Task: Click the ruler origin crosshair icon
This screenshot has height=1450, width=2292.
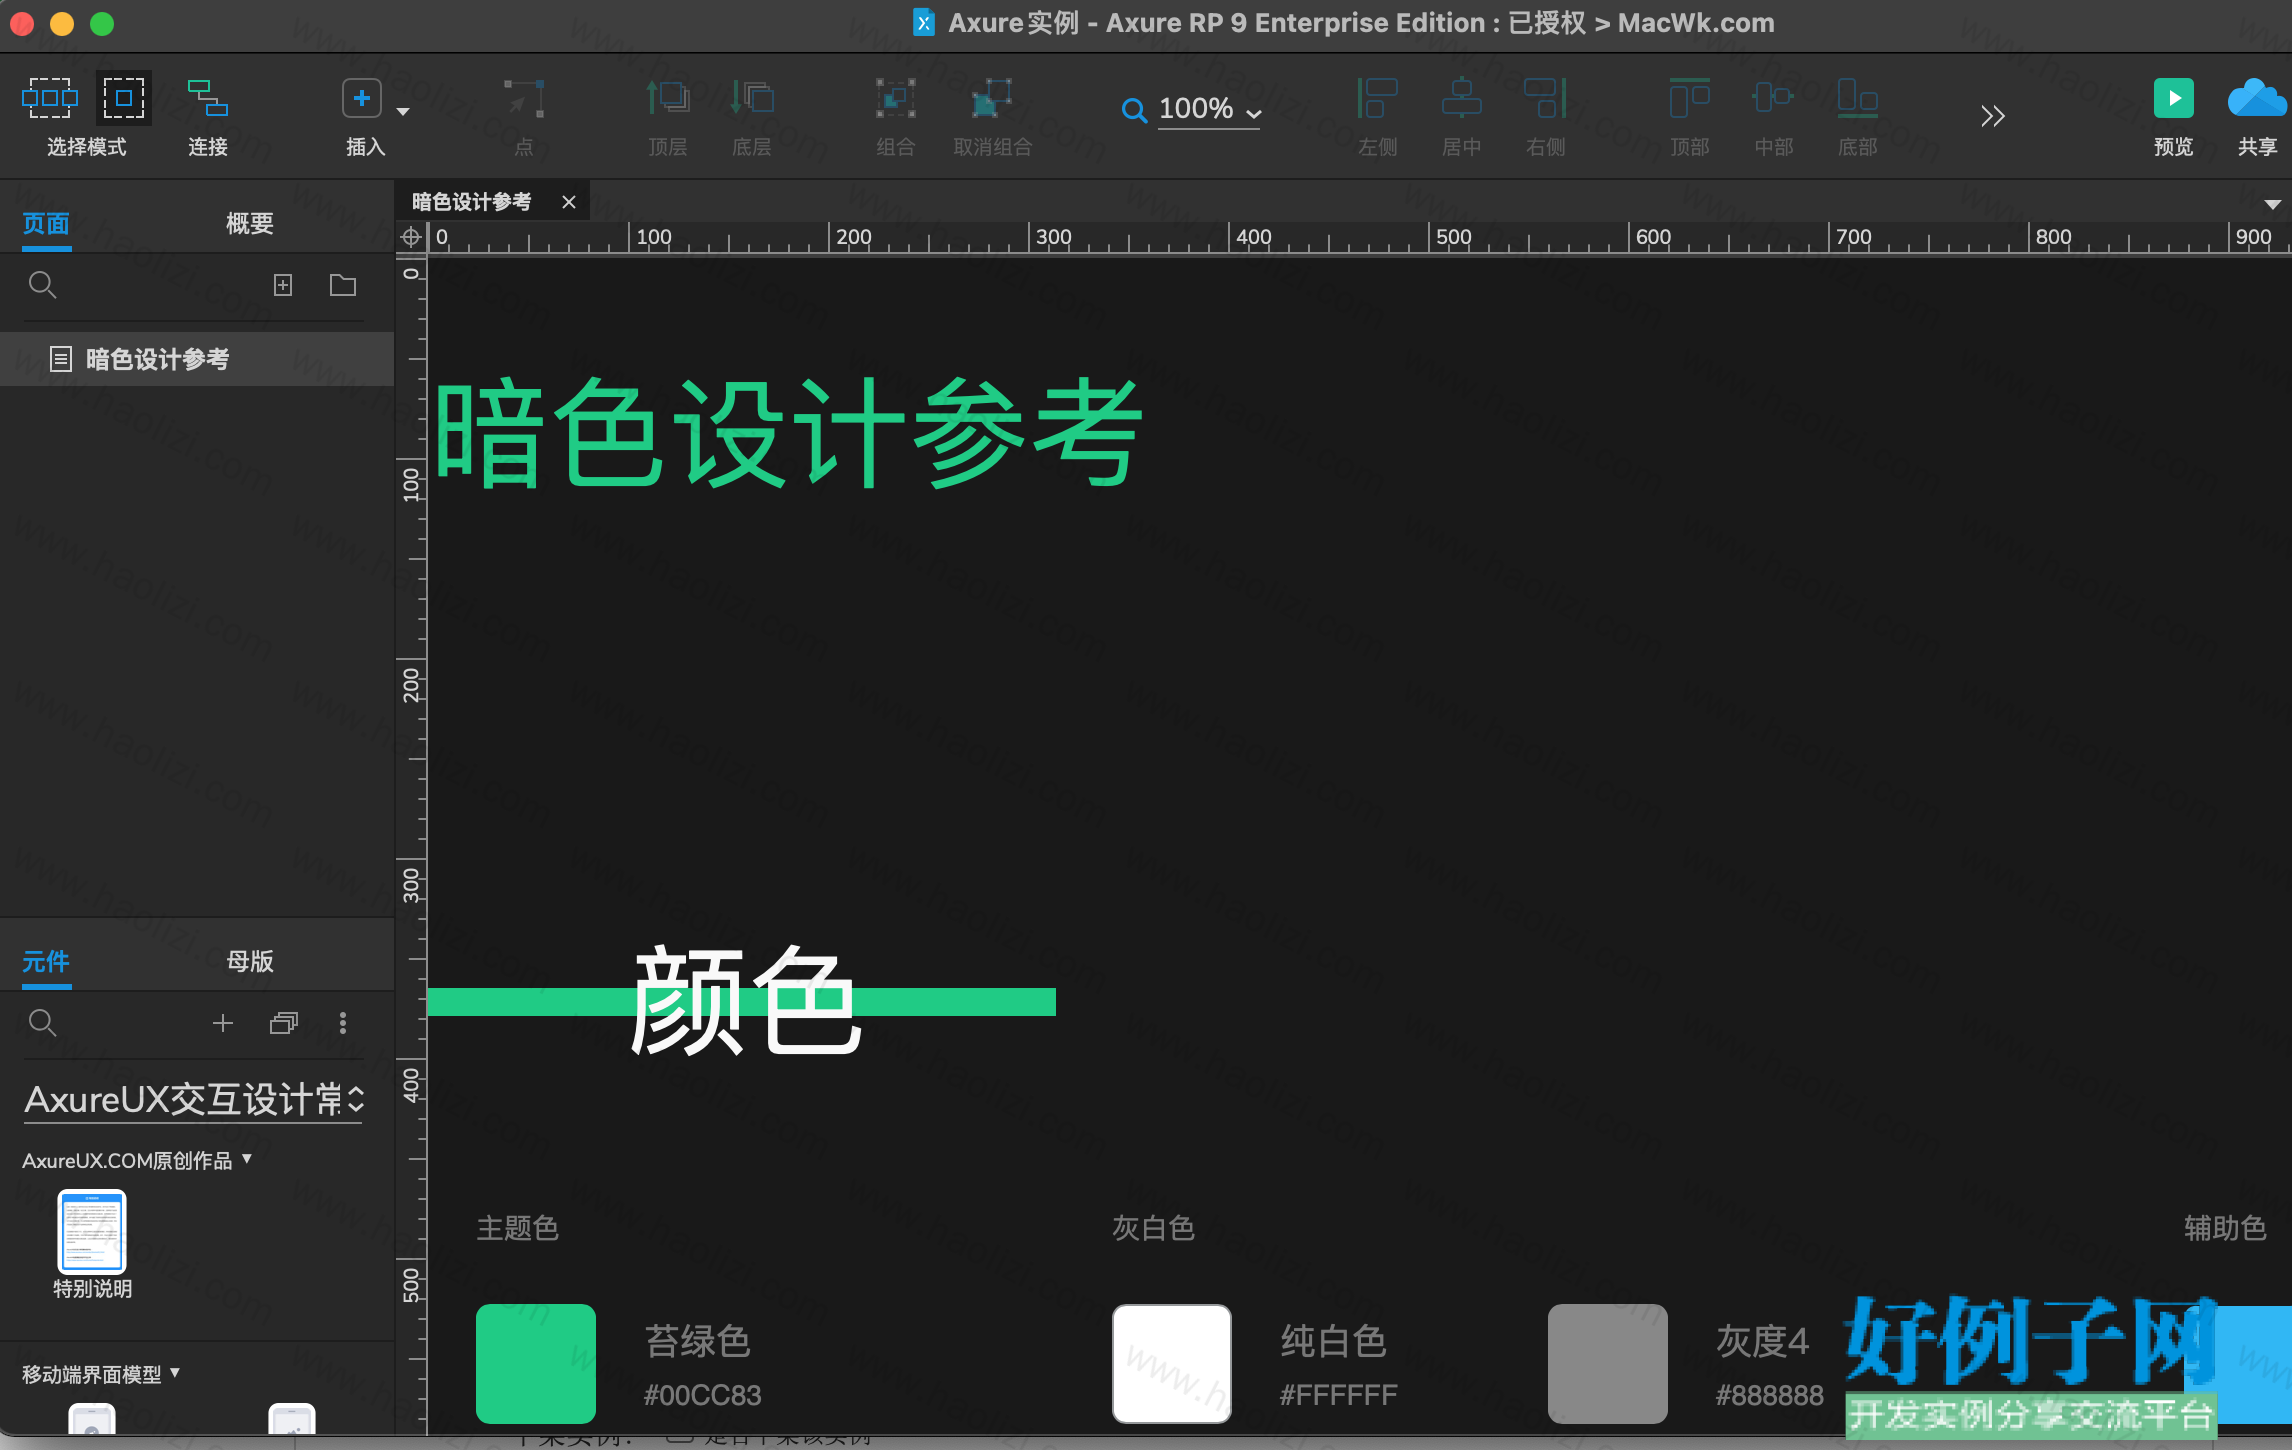Action: (411, 237)
